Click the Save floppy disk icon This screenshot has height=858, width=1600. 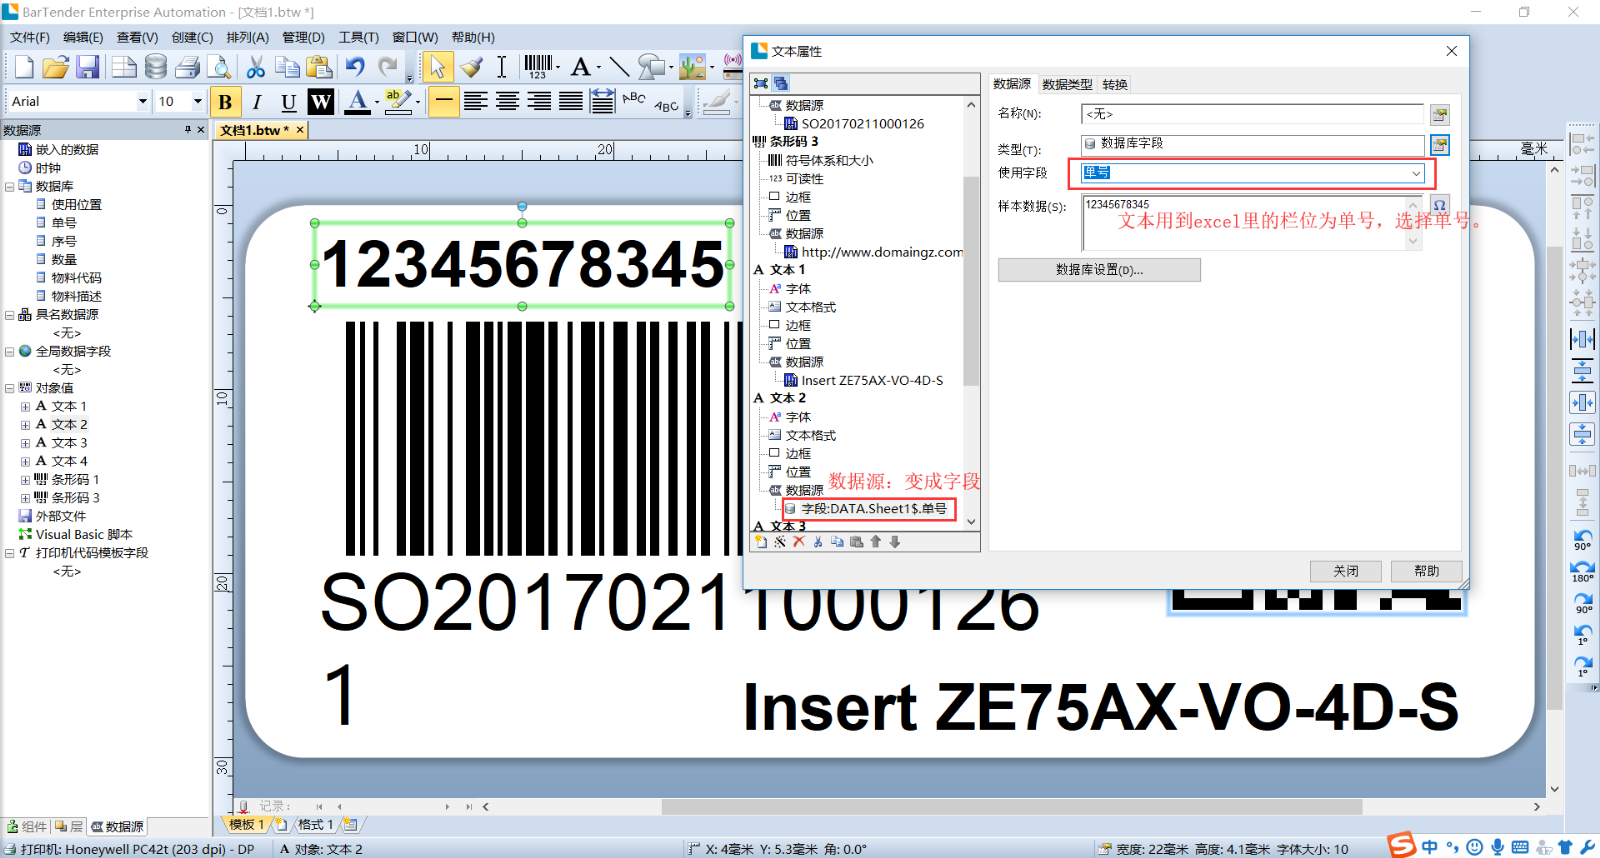click(x=88, y=67)
